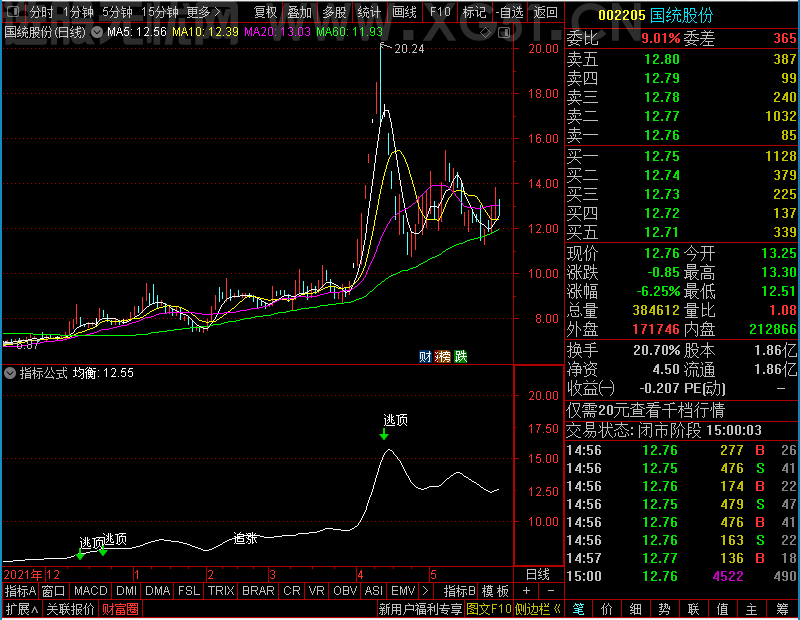Viewport: 800px width, 620px height.
Task: Zoom out chart with − button
Action: 551,591
